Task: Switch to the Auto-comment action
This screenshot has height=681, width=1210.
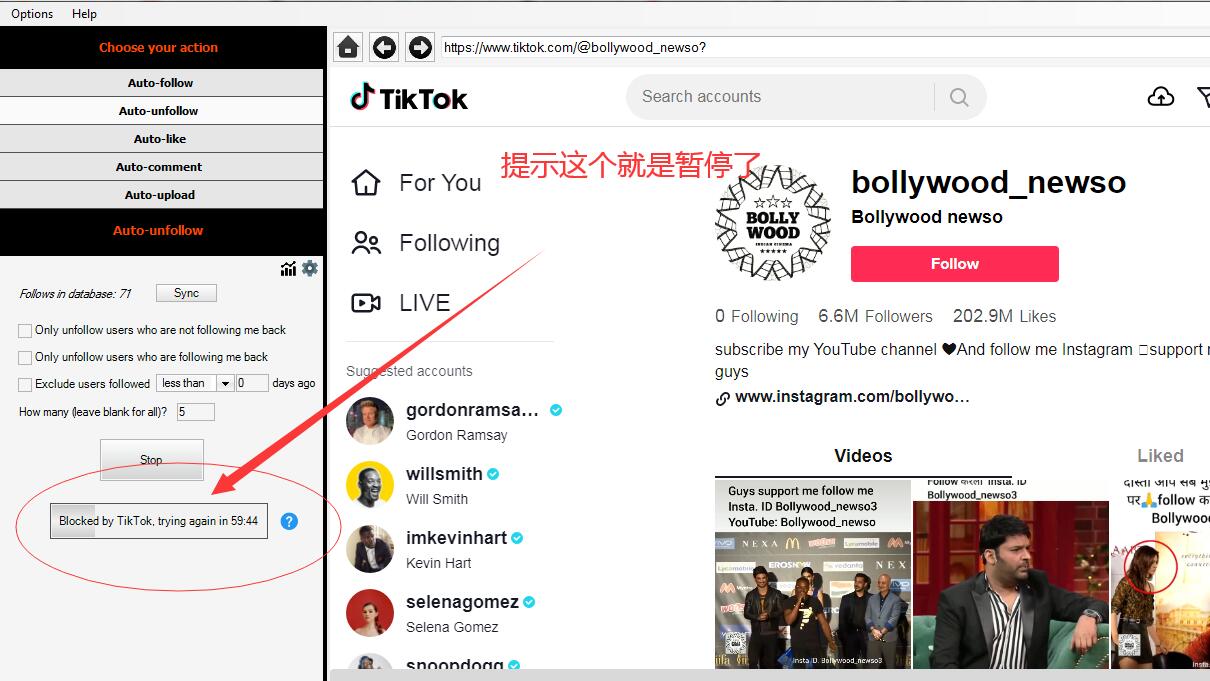Action: (160, 166)
